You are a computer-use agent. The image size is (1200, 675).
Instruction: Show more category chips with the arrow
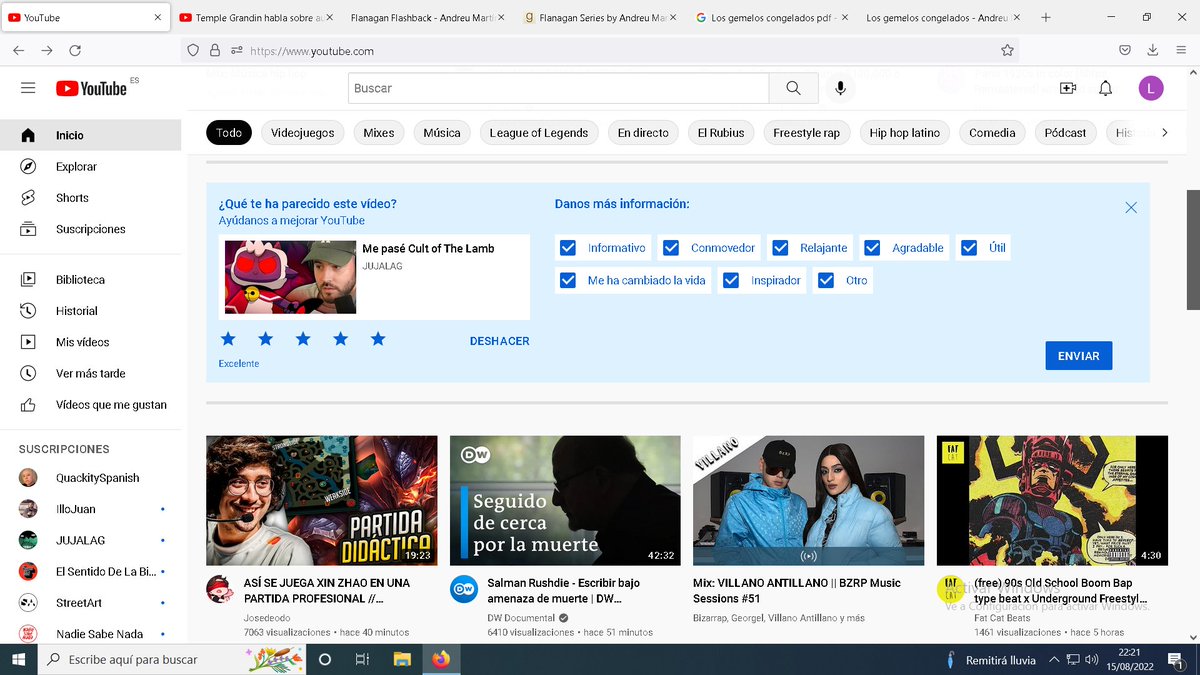[1164, 132]
